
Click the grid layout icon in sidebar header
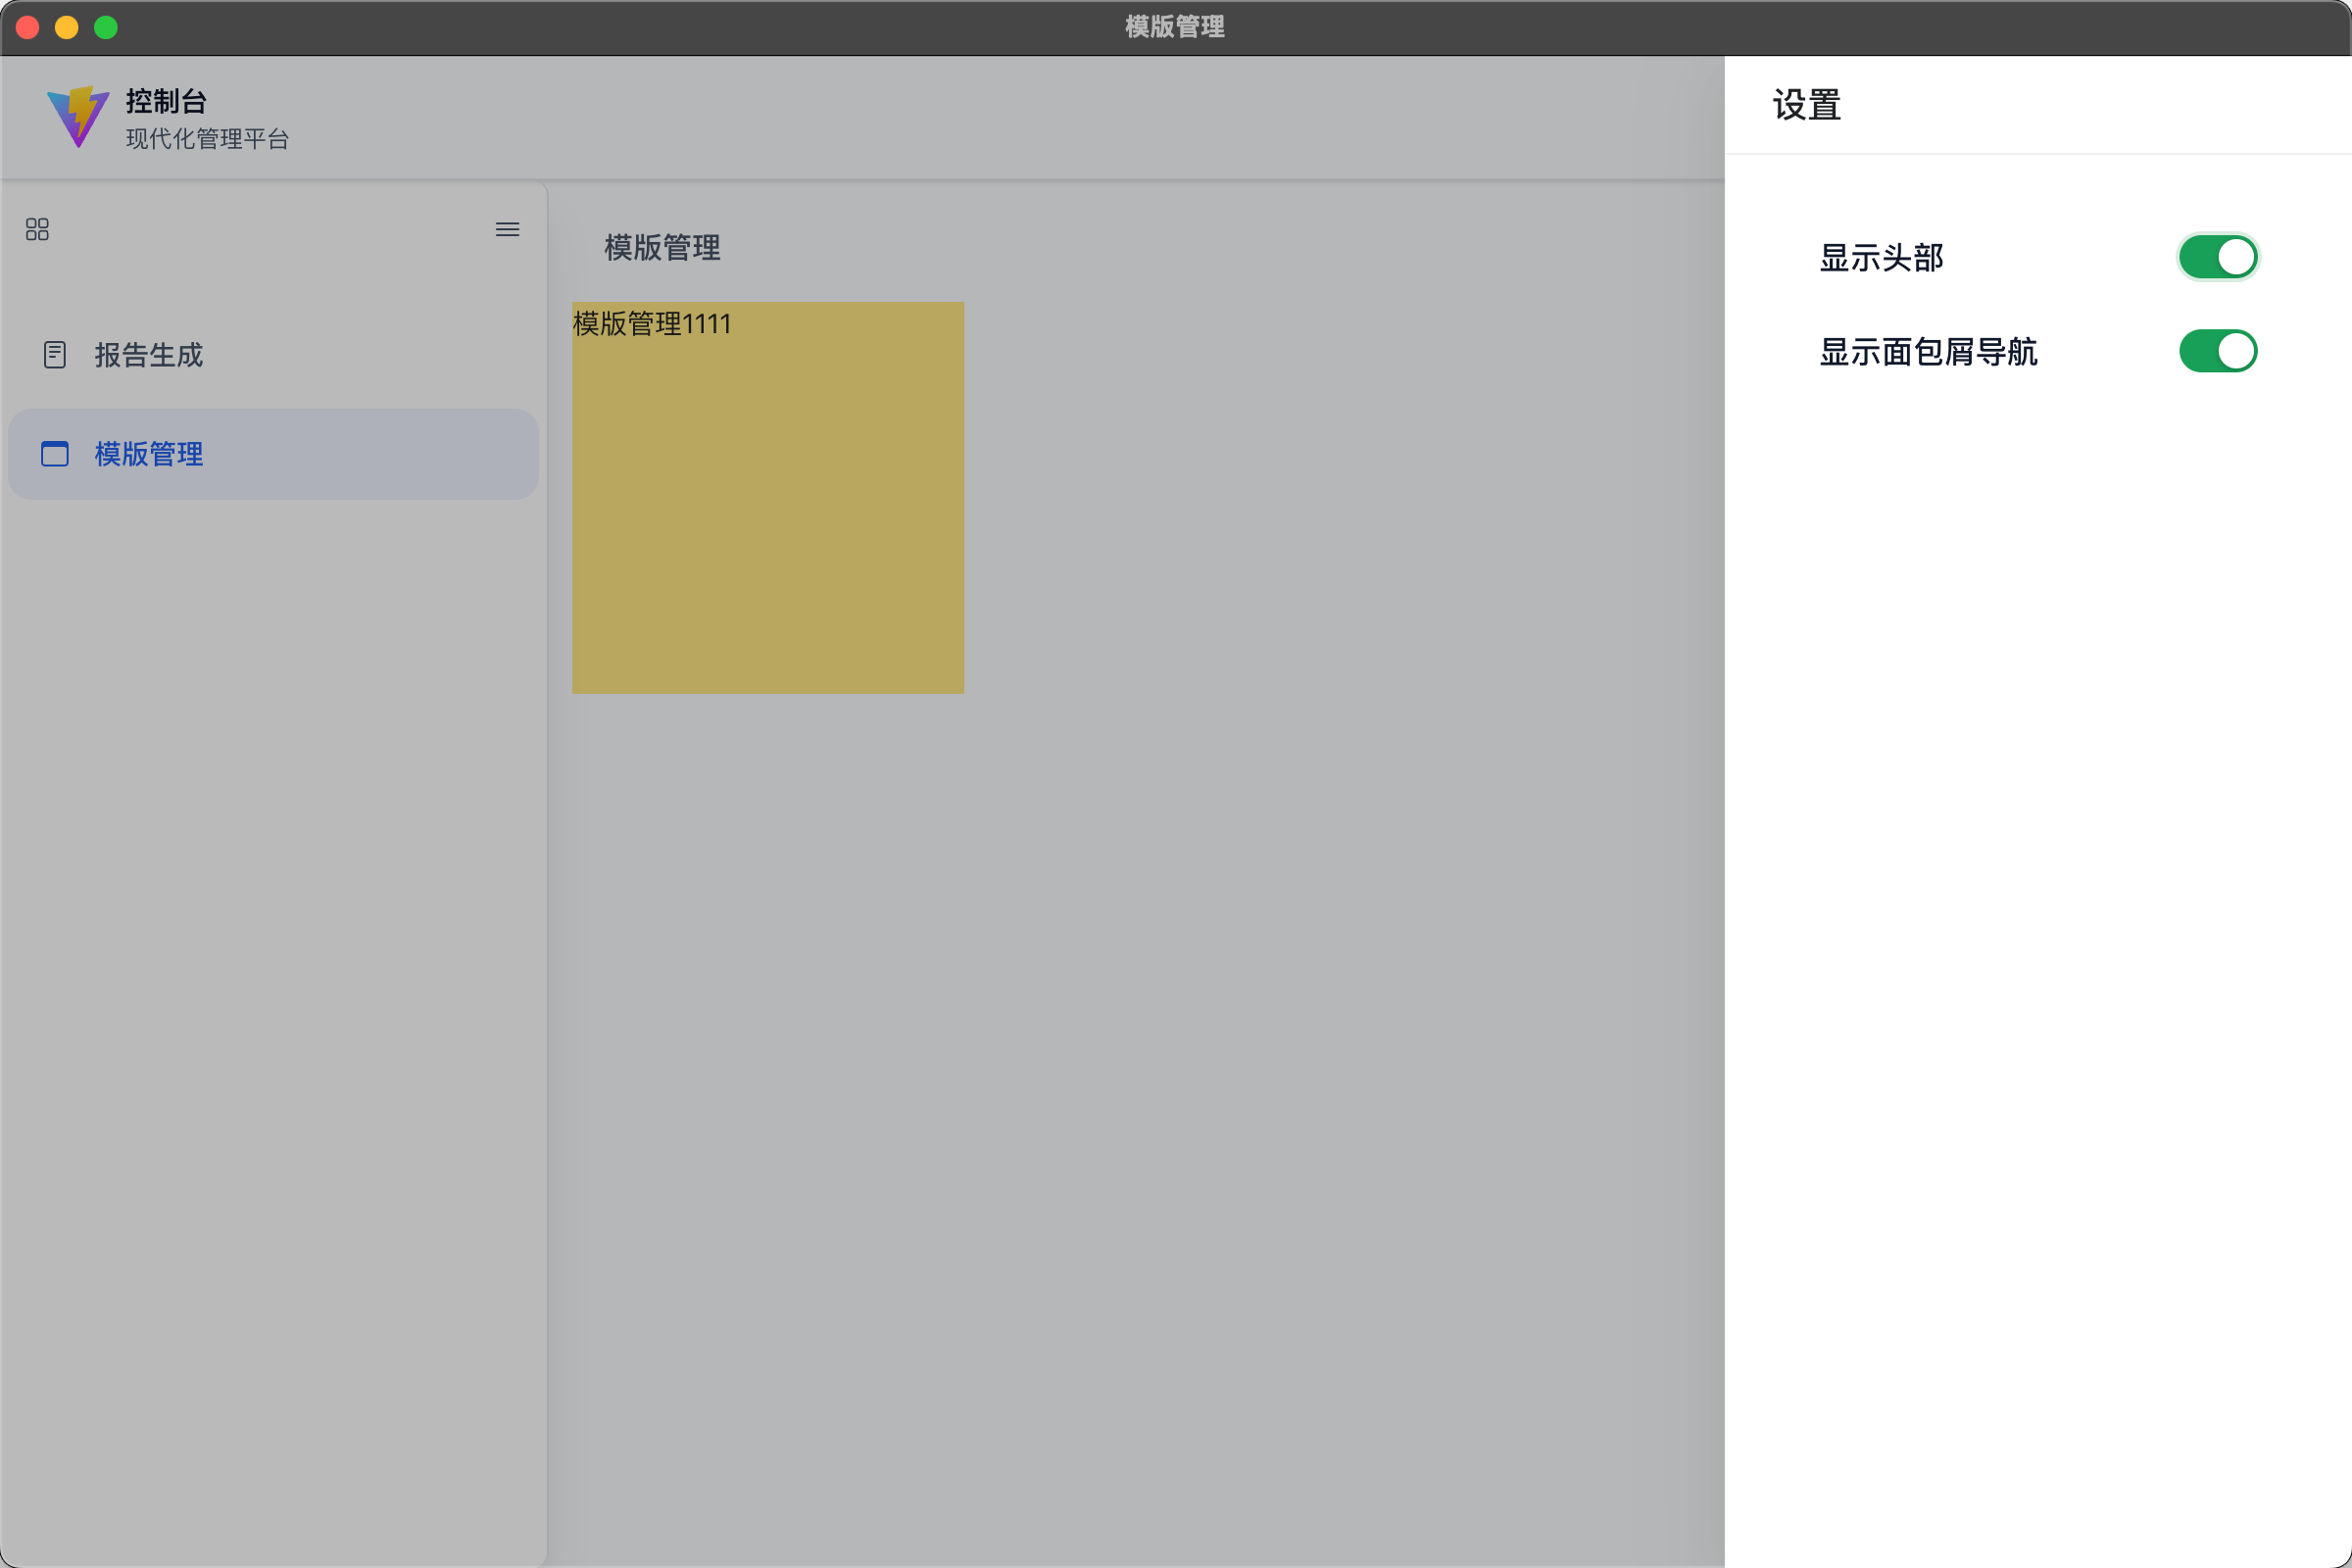pyautogui.click(x=37, y=230)
